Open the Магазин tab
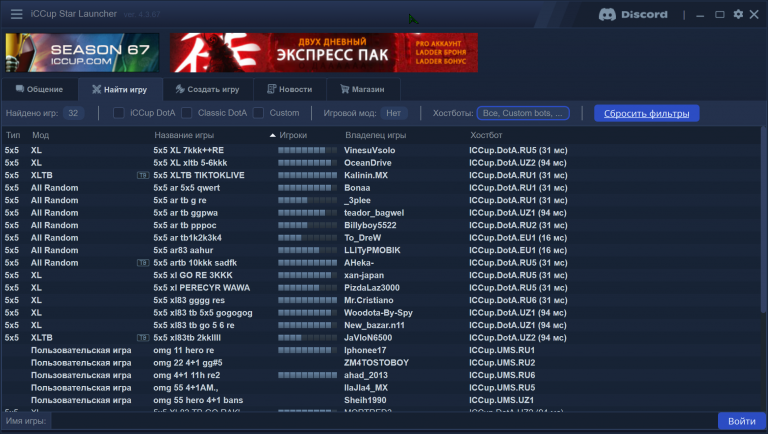 pos(363,89)
